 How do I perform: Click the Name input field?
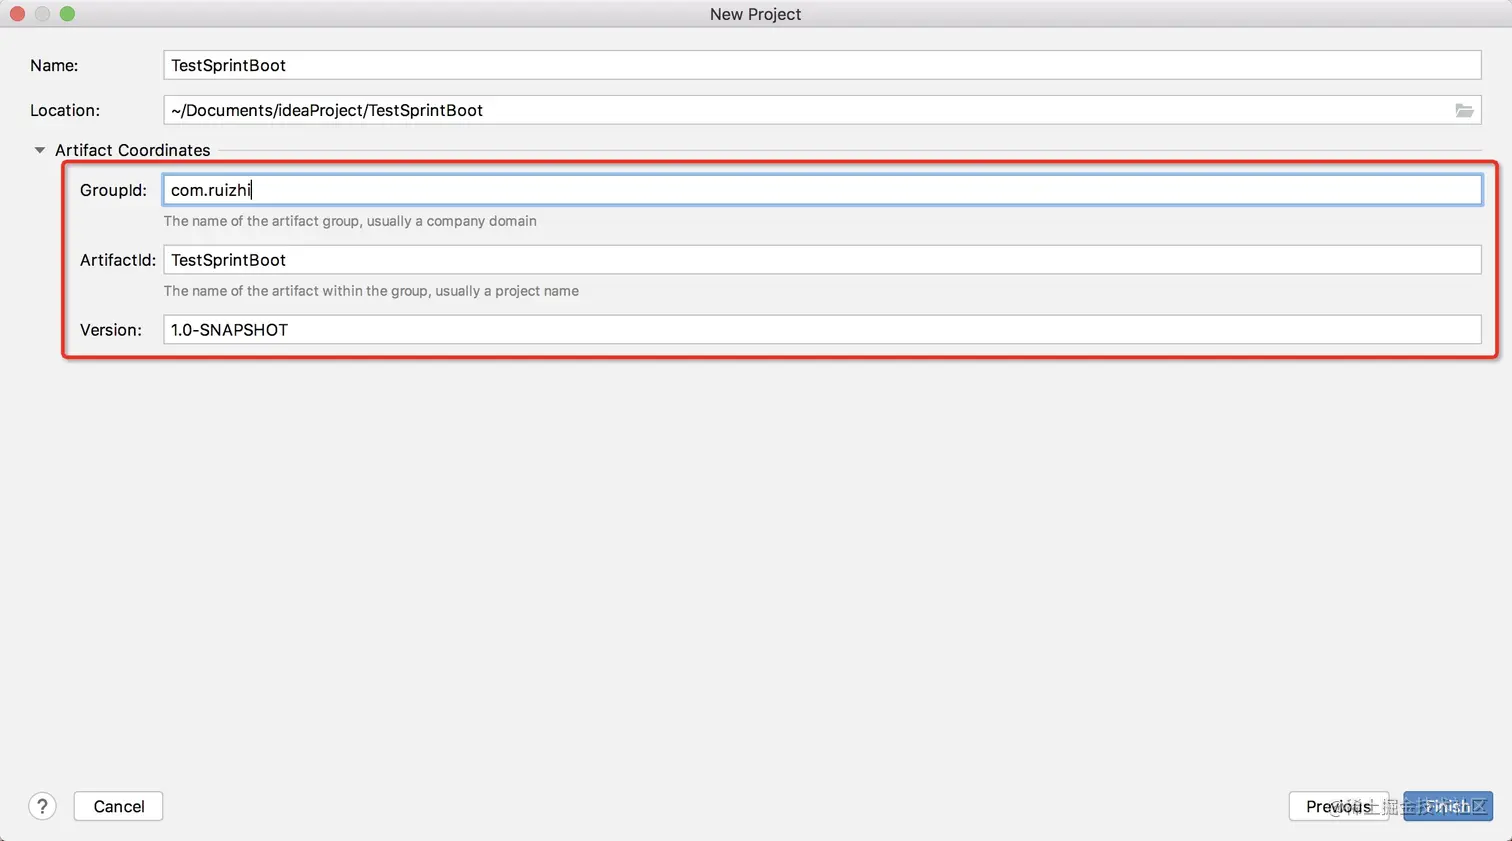(822, 65)
